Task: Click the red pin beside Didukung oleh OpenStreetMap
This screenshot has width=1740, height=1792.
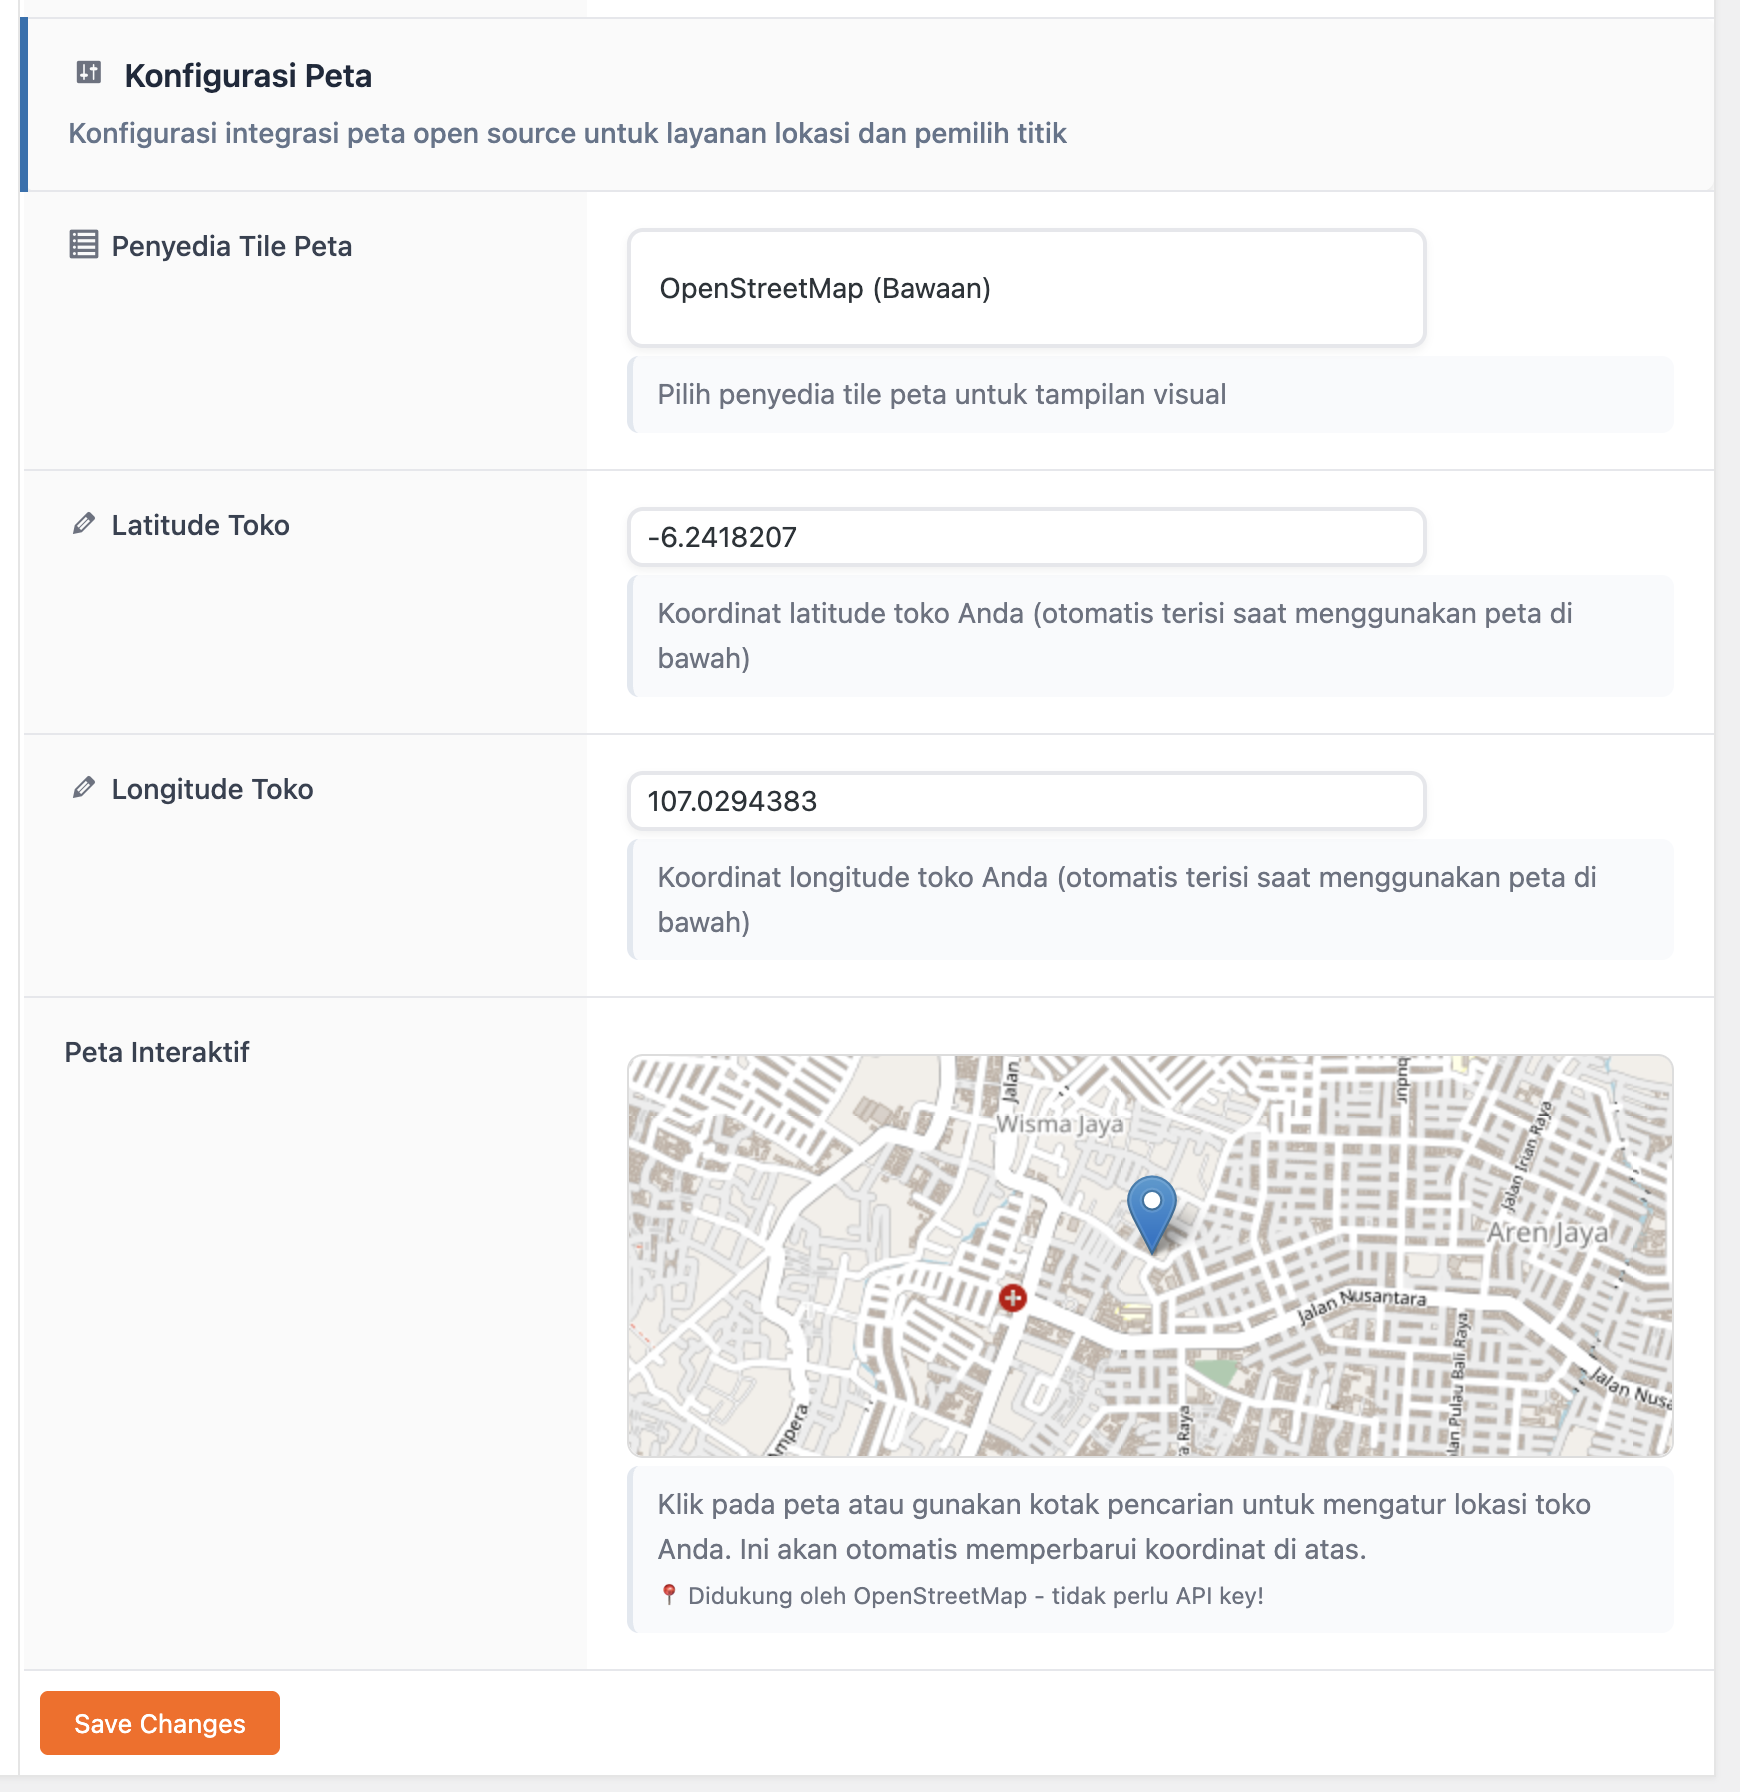Action: 669,1595
